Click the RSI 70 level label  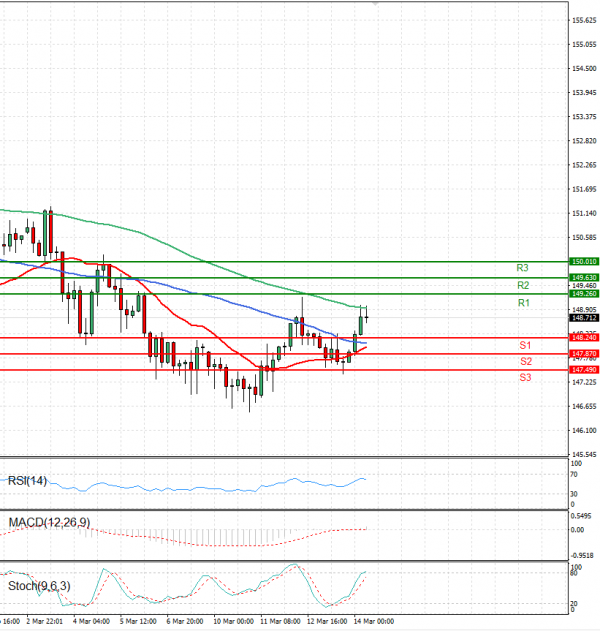(x=574, y=474)
